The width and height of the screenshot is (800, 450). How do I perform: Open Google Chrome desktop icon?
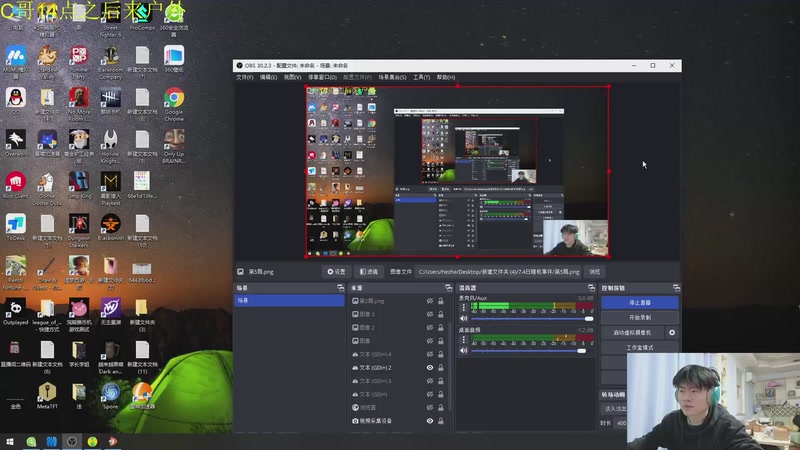[174, 104]
